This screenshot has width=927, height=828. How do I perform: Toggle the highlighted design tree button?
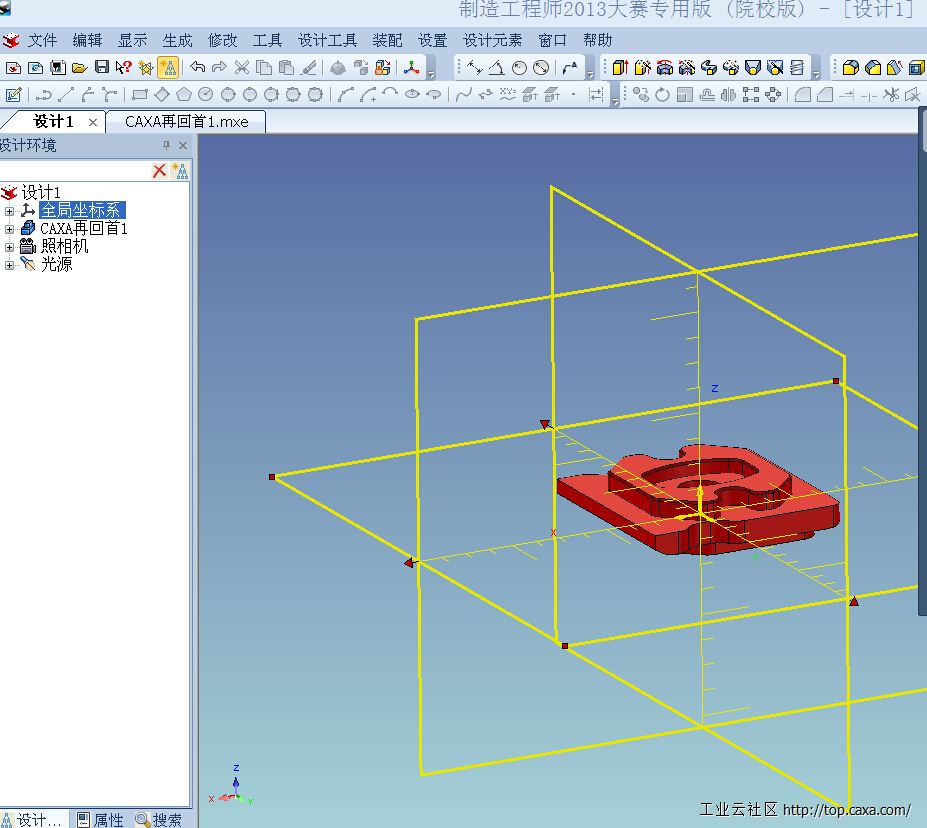(x=168, y=67)
